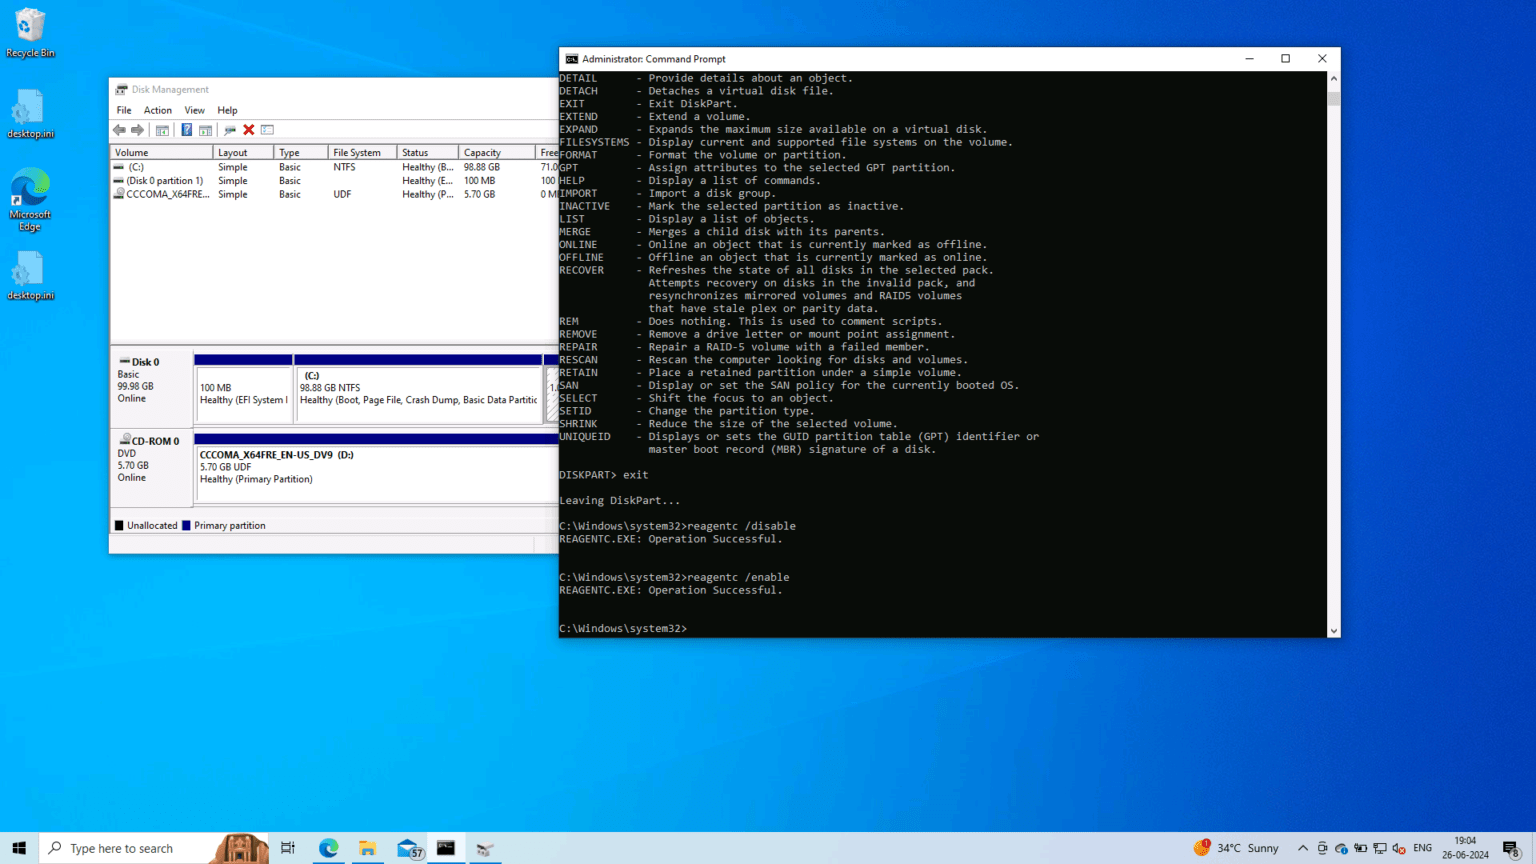This screenshot has width=1536, height=864.
Task: Switch to Disk Management taskbar icon
Action: (x=485, y=848)
